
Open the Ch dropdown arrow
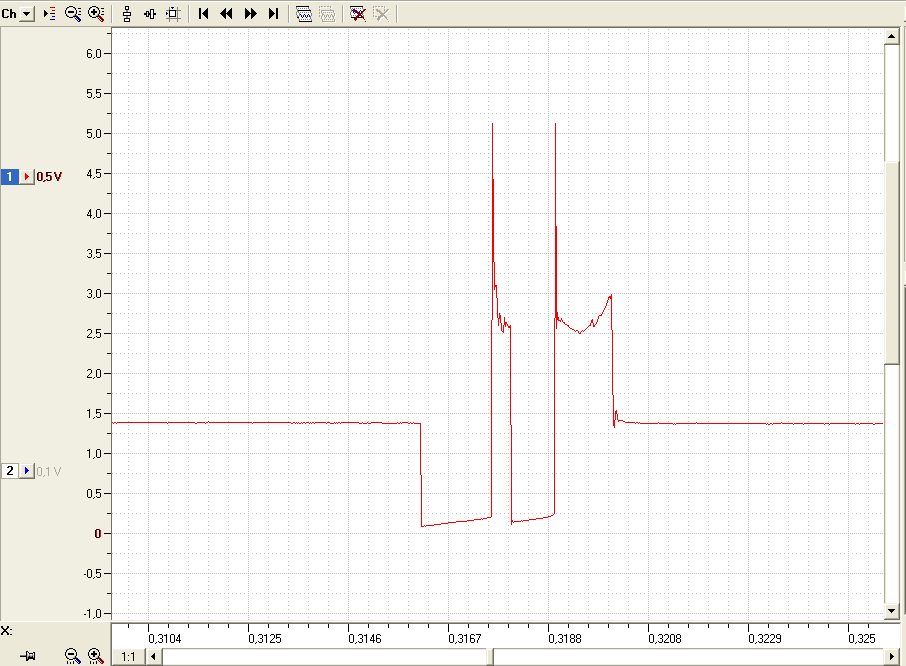(x=27, y=14)
